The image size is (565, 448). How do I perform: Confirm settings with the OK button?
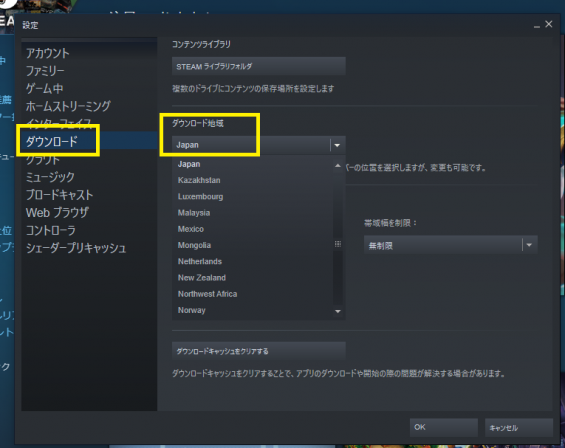444,427
